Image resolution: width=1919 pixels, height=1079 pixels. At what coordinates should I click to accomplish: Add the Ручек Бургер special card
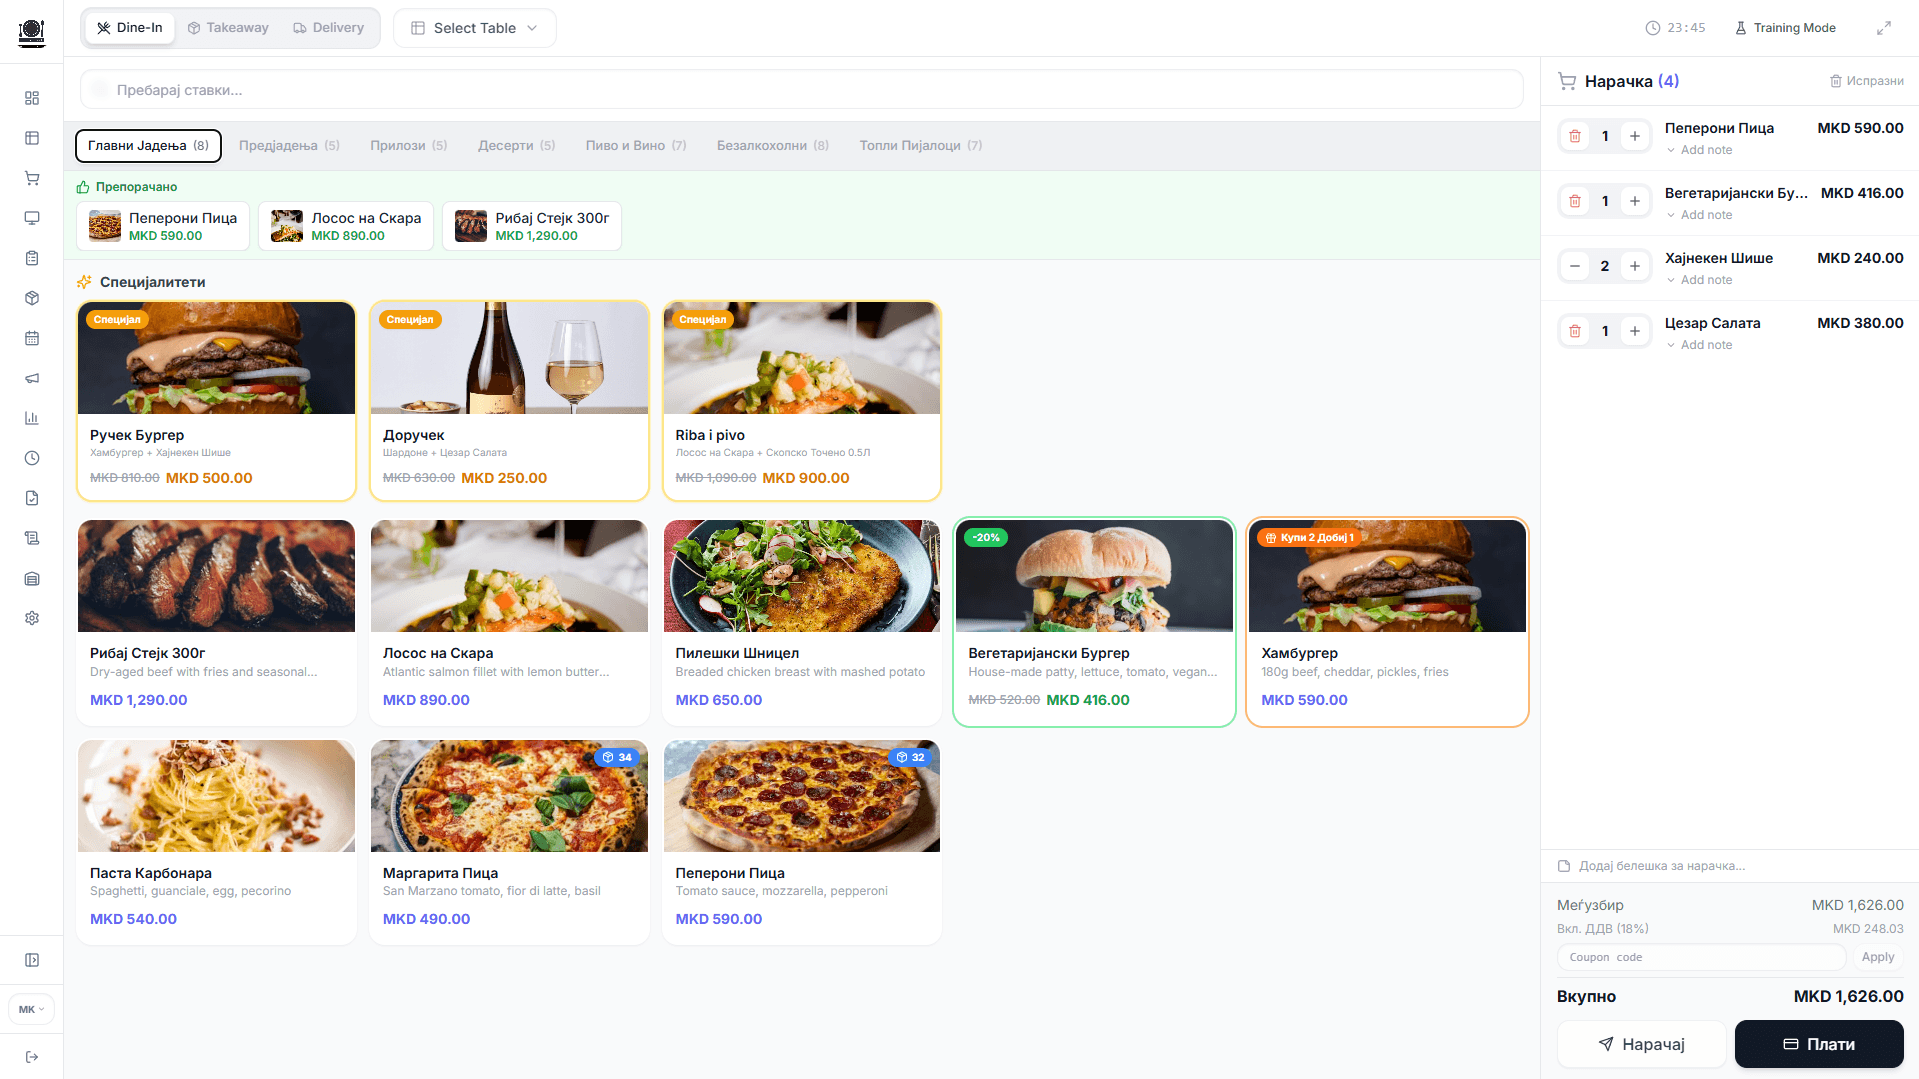coord(216,401)
